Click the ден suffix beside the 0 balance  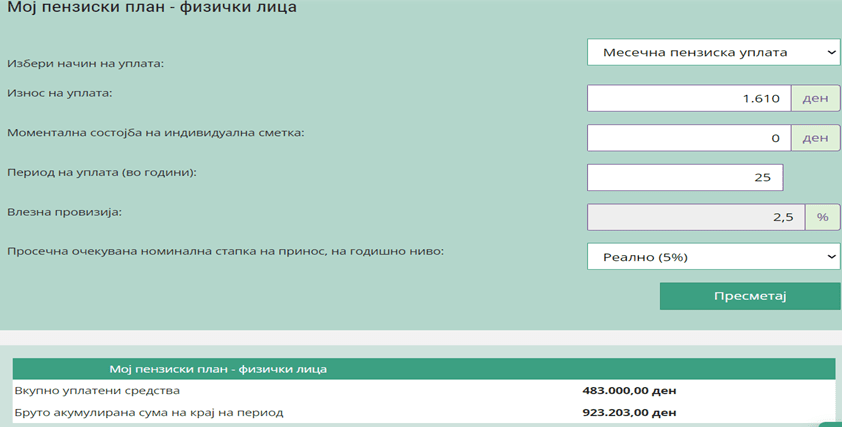click(815, 138)
